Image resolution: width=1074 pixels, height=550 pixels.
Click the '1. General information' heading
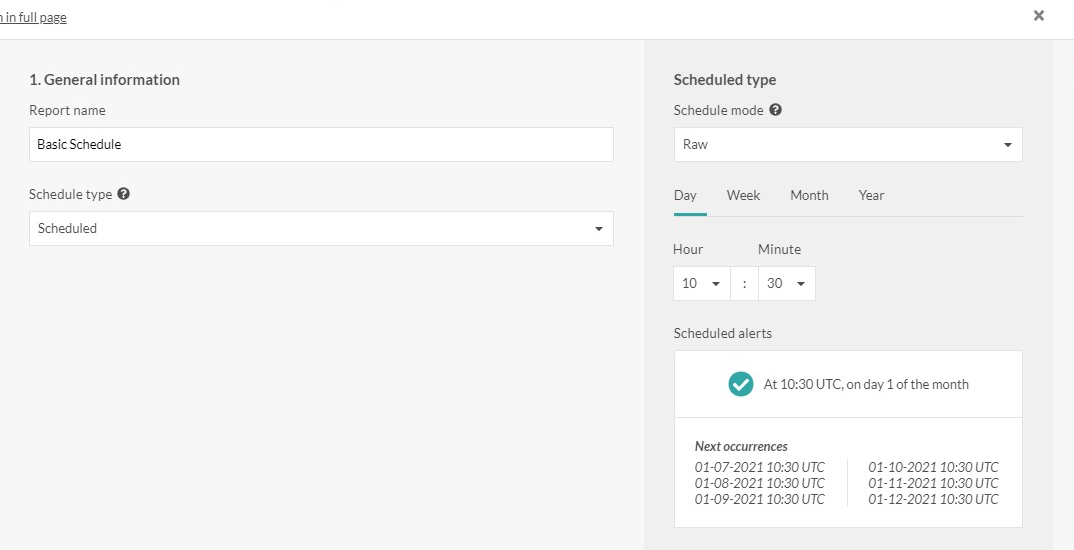104,79
